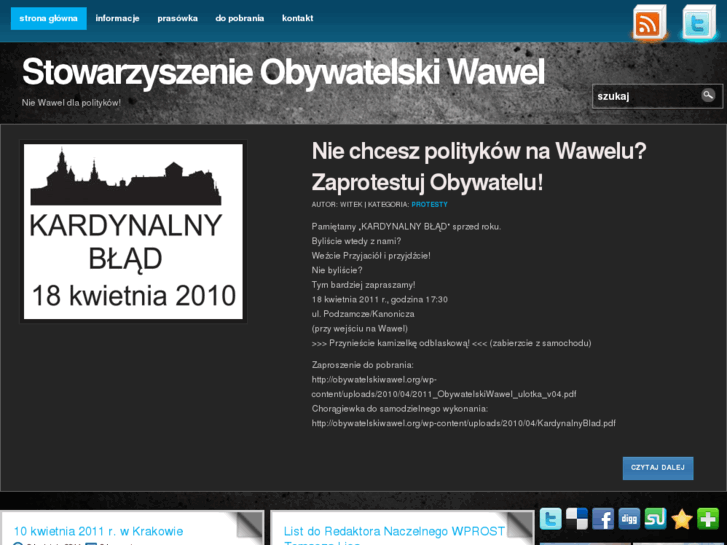Open the RSS feed icon
Image resolution: width=727 pixels, height=545 pixels.
click(650, 23)
